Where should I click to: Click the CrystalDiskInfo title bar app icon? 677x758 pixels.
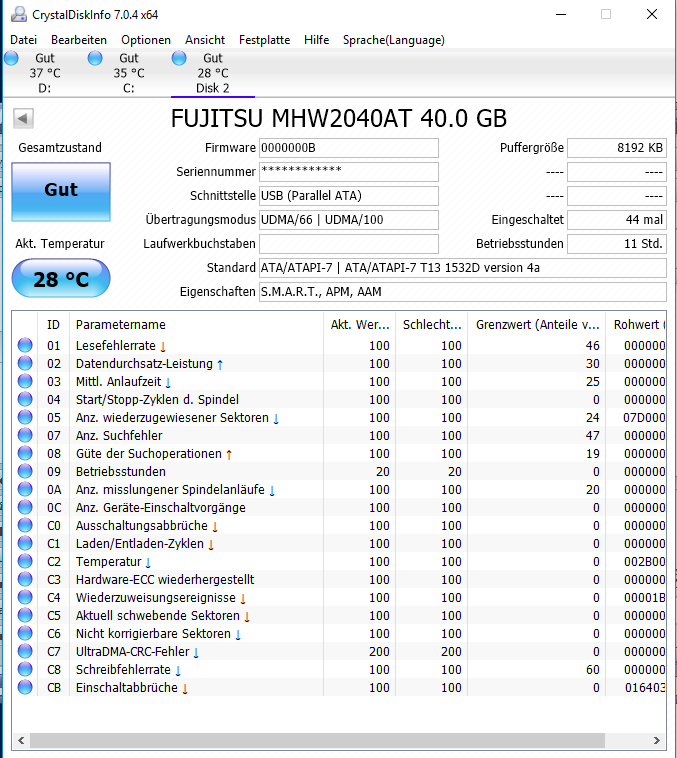pos(18,15)
